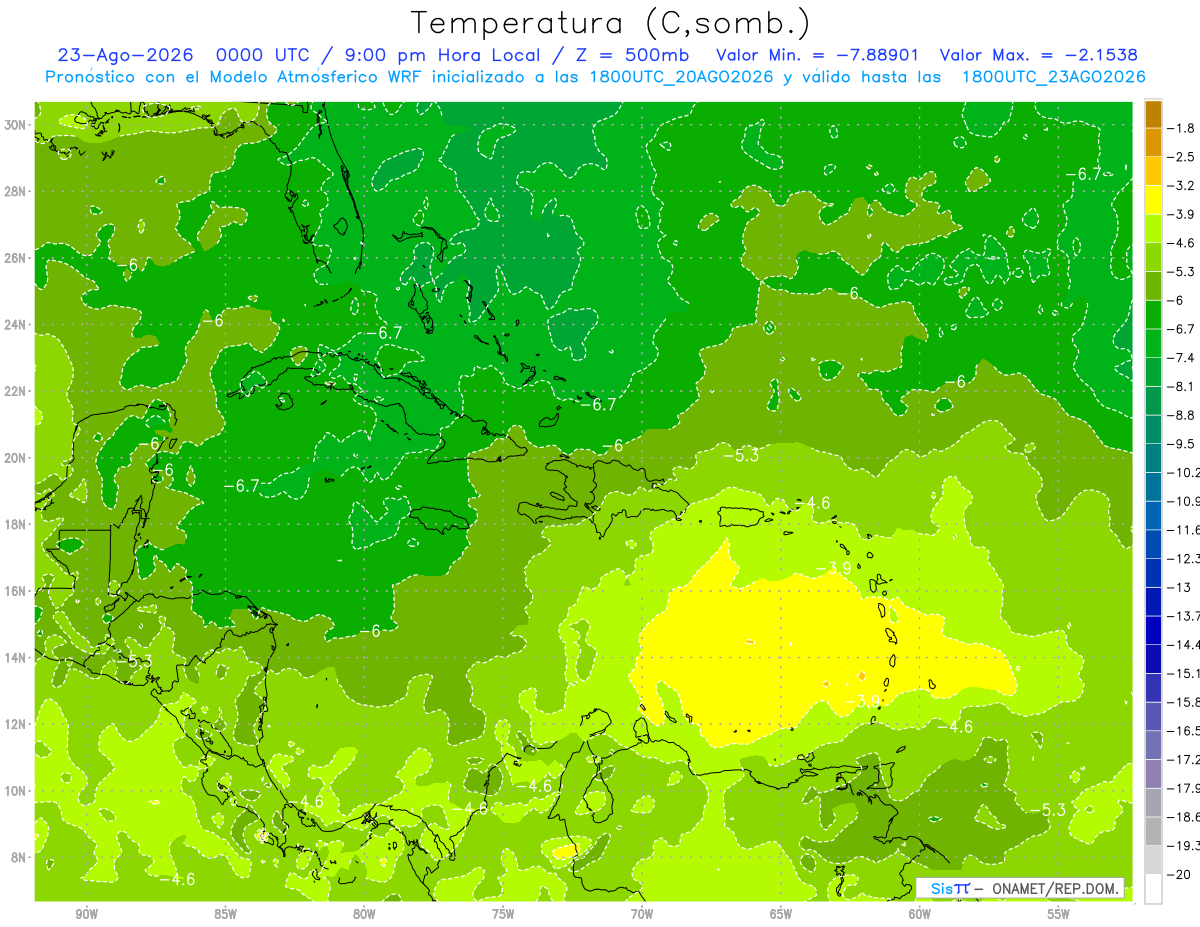
Task: Click blue colorbar swatch between -11.6 and -12.3
Action: coord(1153,543)
